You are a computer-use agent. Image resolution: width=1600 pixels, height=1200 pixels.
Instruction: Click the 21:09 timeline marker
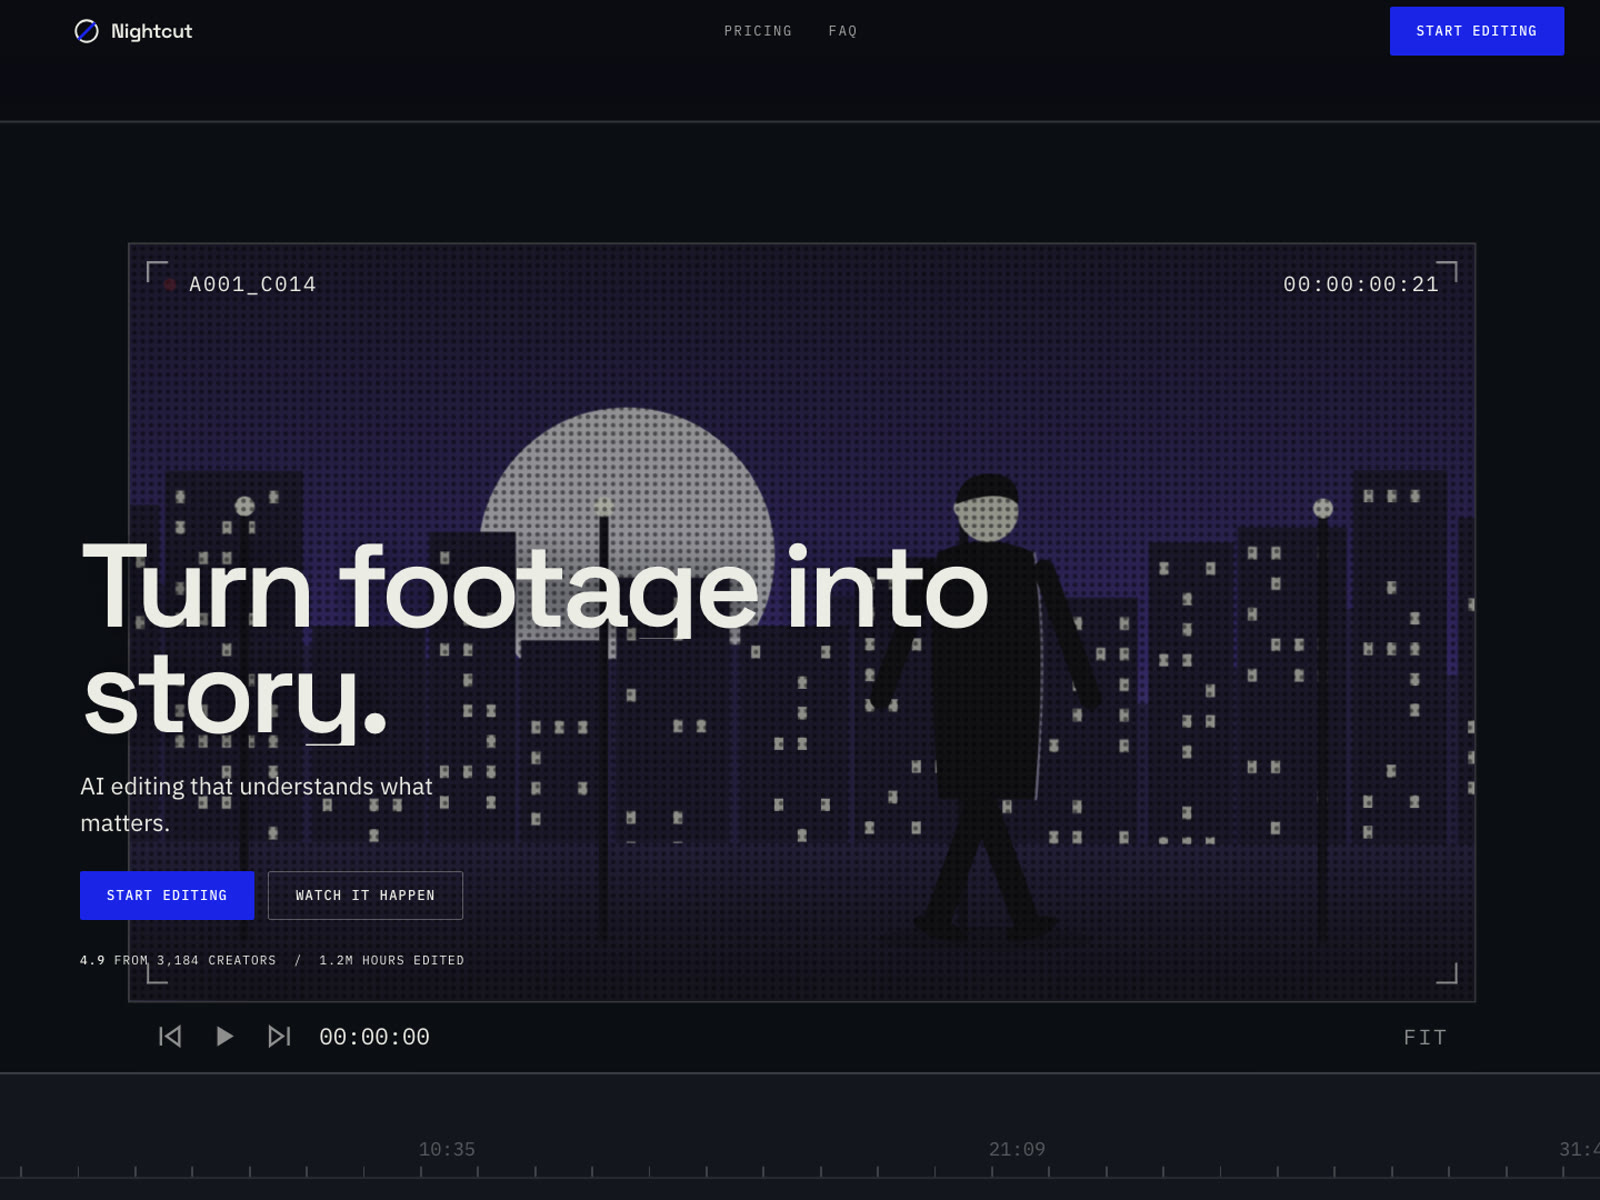pos(1017,1149)
